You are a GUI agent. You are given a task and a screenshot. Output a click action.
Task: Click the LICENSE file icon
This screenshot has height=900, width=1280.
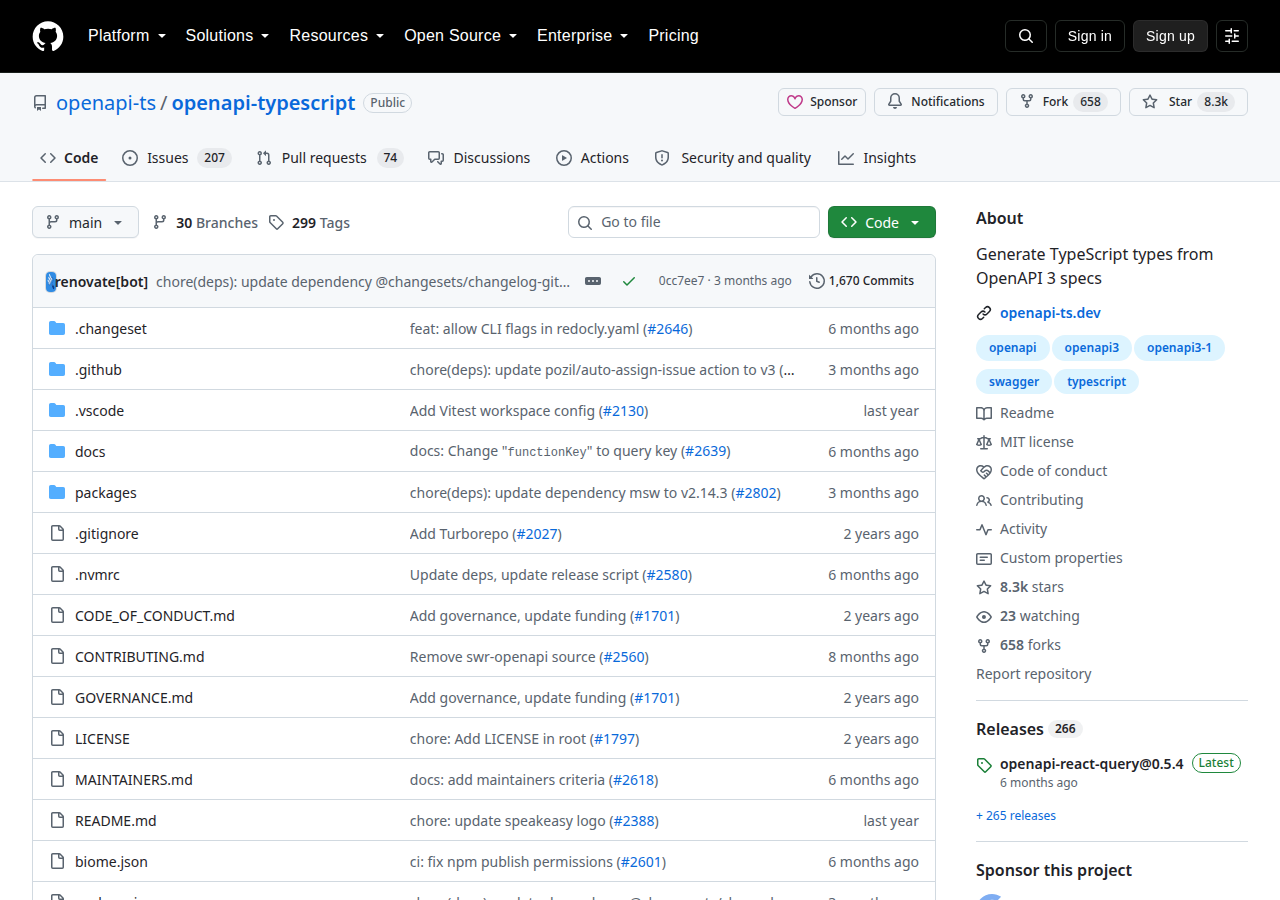[x=57, y=739]
